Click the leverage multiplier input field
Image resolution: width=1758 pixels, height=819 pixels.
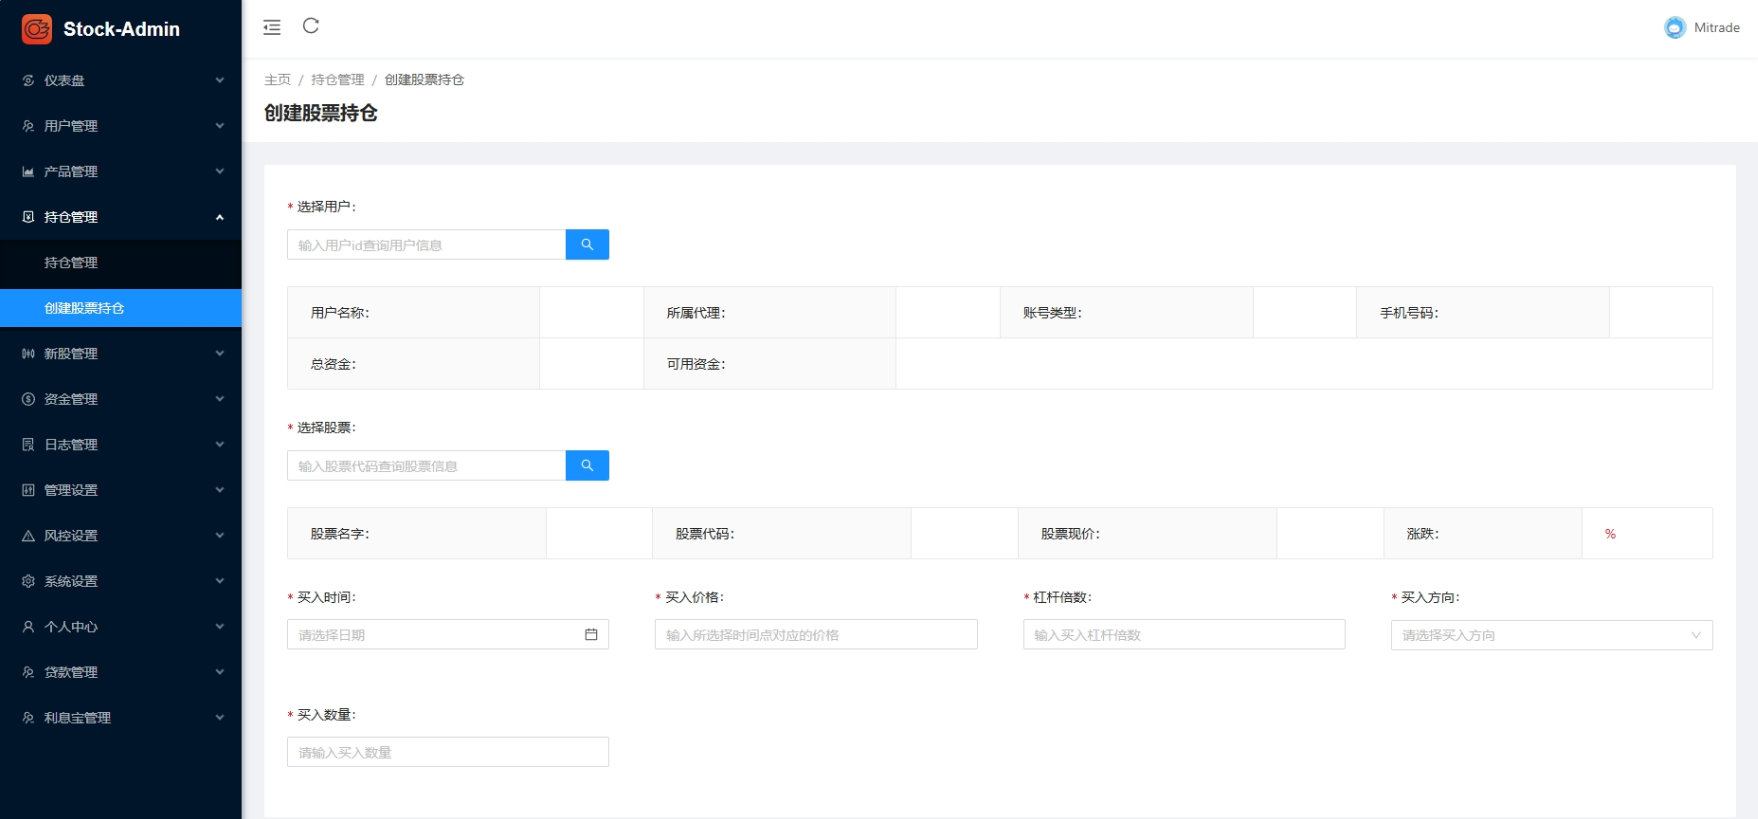click(1183, 635)
